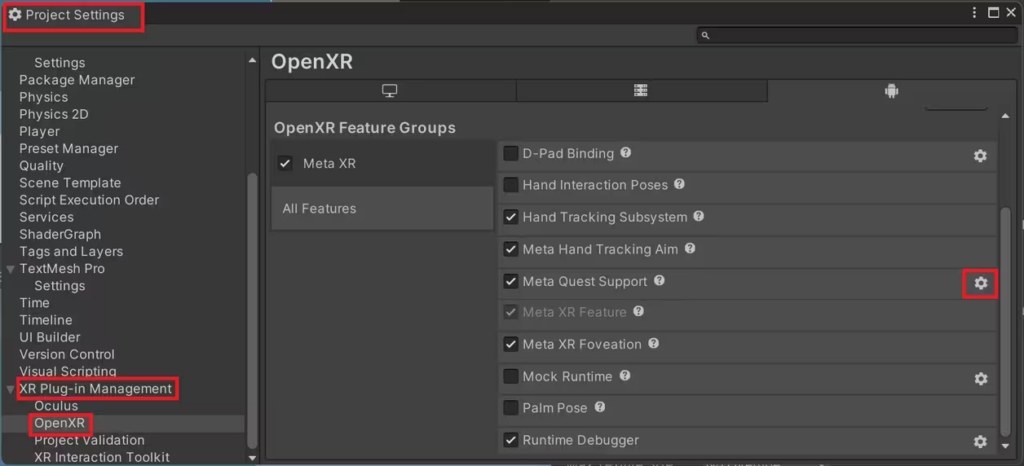
Task: Open Mock Runtime settings gear icon
Action: point(980,379)
